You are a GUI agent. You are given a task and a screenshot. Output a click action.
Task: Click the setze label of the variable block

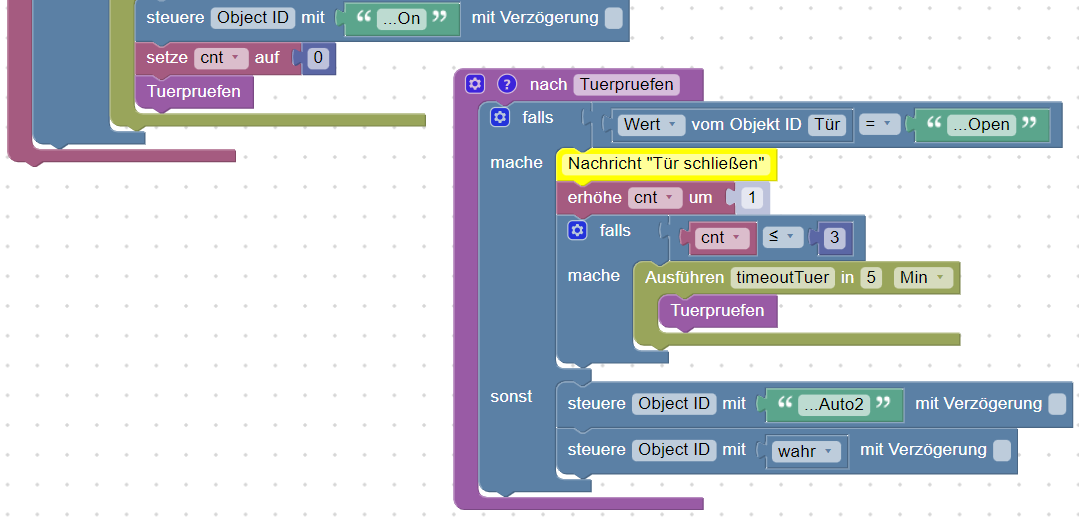pyautogui.click(x=167, y=58)
